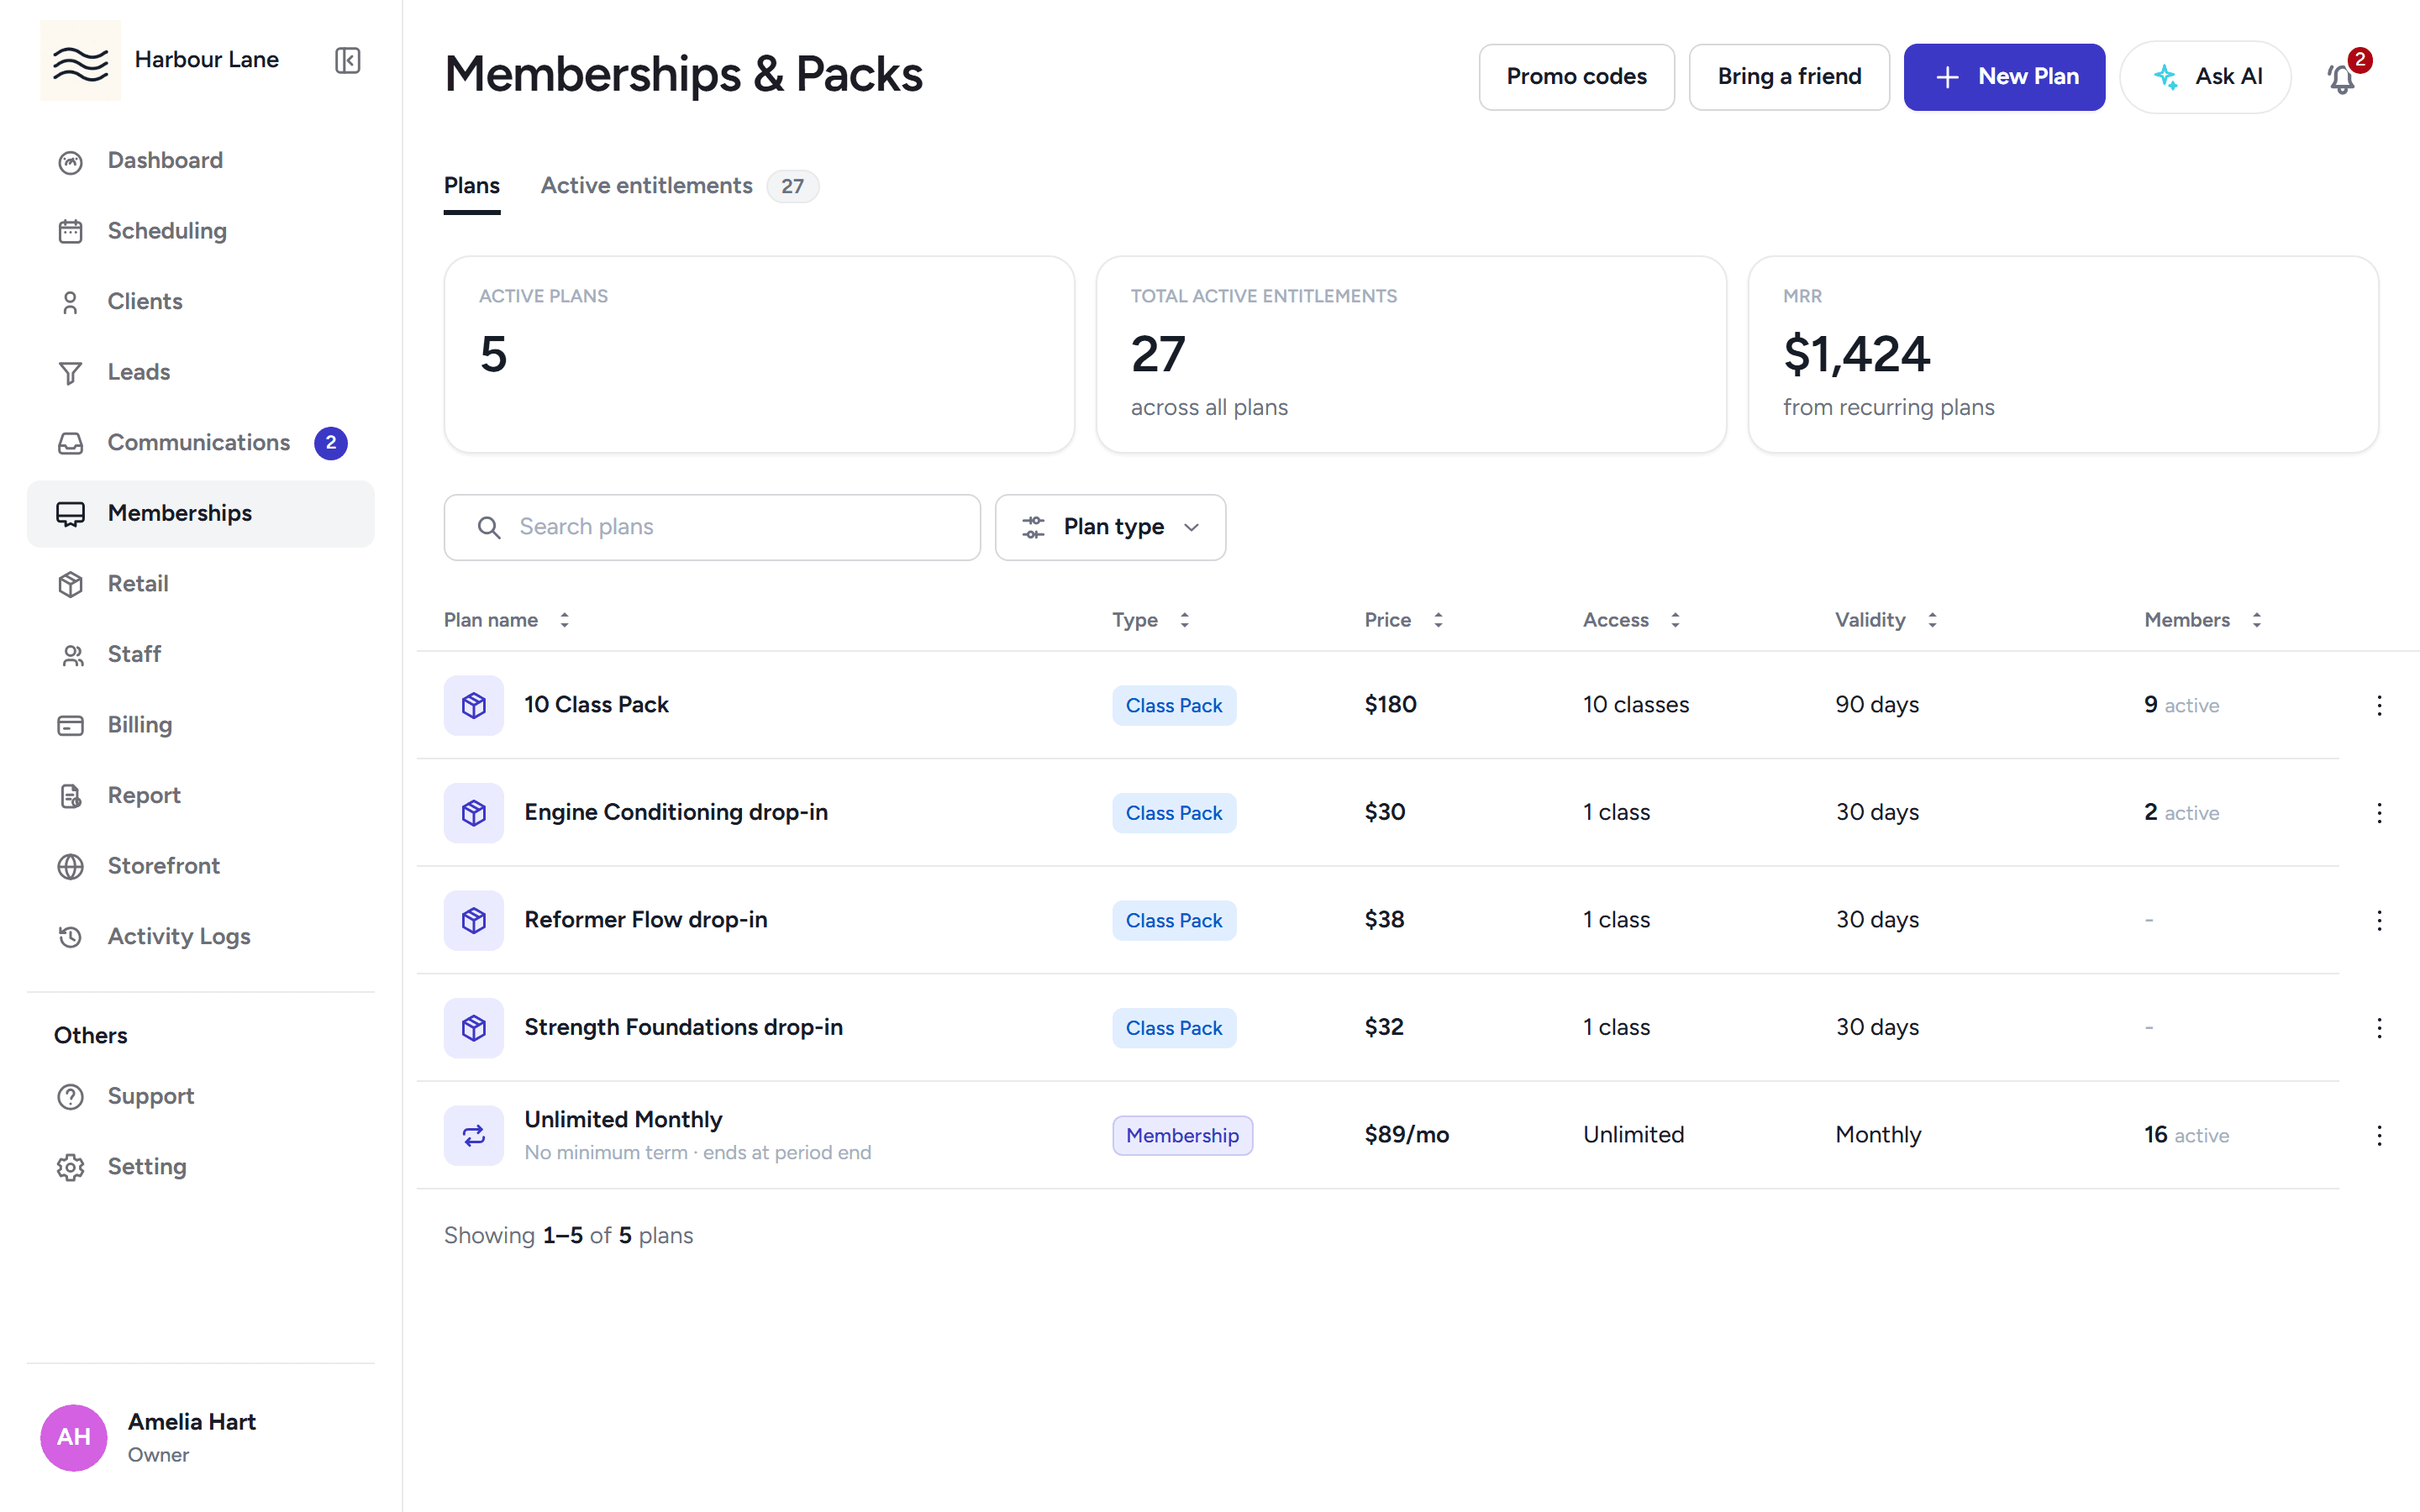This screenshot has width=2420, height=1512.
Task: Click Amelia Hart's AH avatar
Action: click(x=74, y=1437)
